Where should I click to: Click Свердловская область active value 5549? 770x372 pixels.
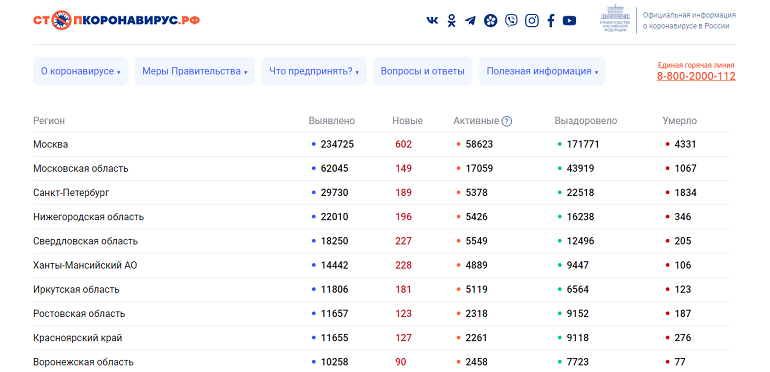coord(476,241)
